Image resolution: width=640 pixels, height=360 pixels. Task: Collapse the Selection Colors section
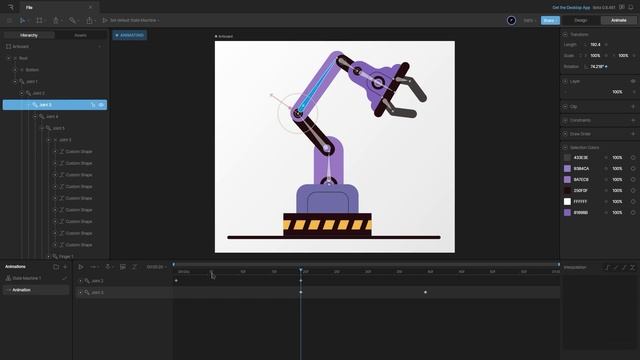(x=565, y=147)
